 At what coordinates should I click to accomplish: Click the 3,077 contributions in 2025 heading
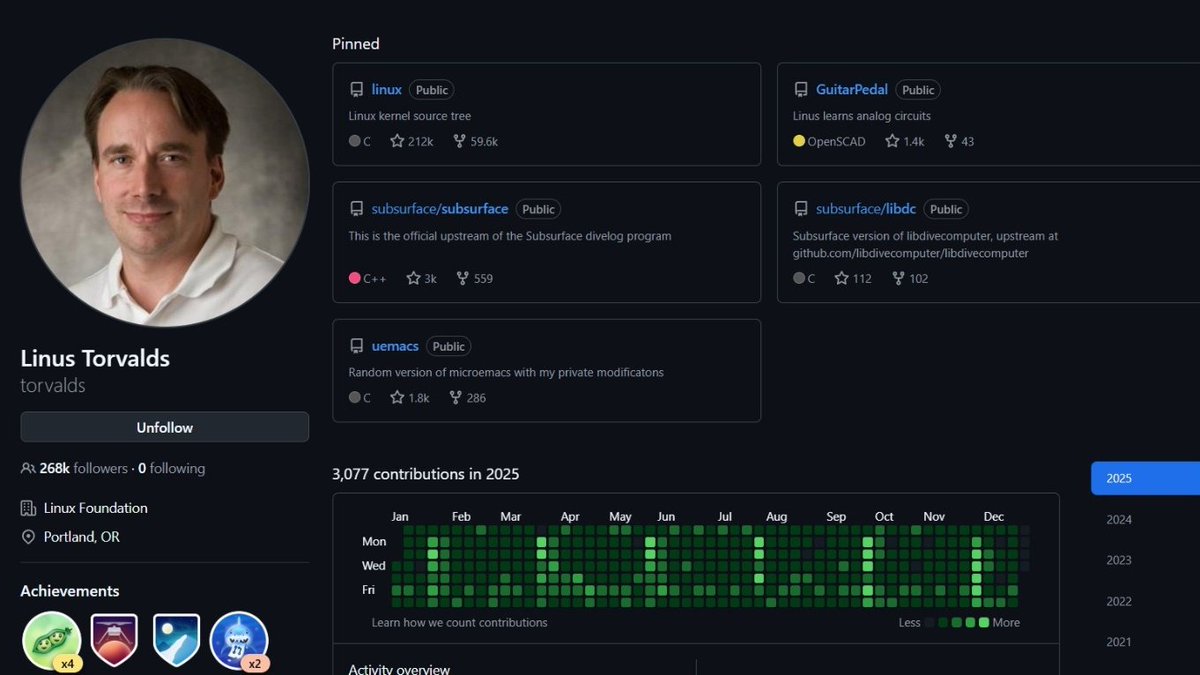pyautogui.click(x=426, y=474)
